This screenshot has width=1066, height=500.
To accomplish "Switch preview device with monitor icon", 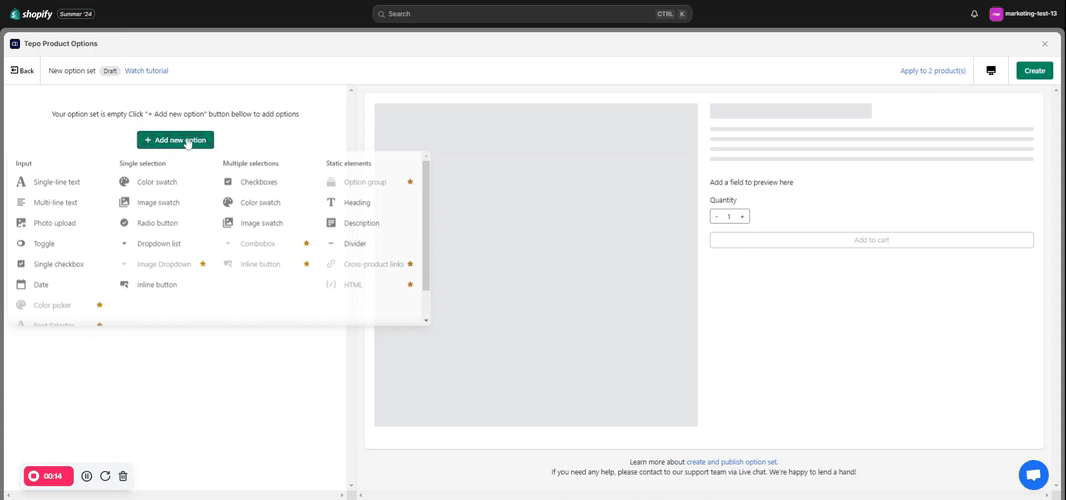I will click(x=991, y=71).
